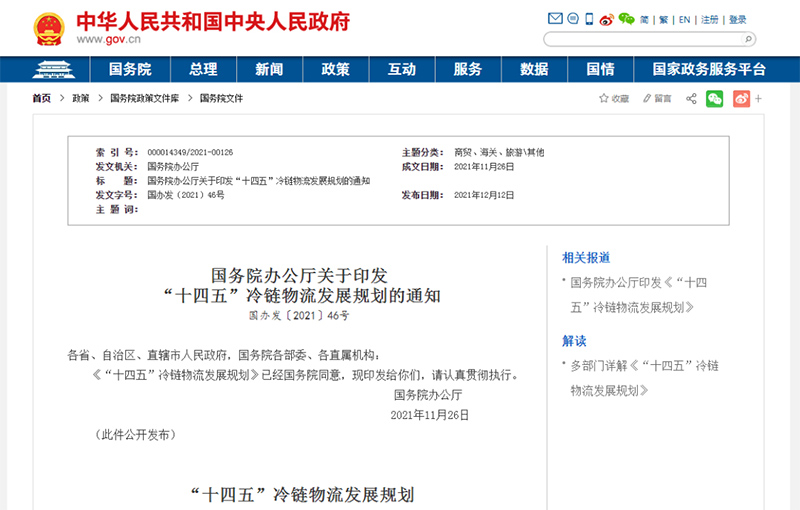
Task: Open the mobile phone icon
Action: point(589,19)
